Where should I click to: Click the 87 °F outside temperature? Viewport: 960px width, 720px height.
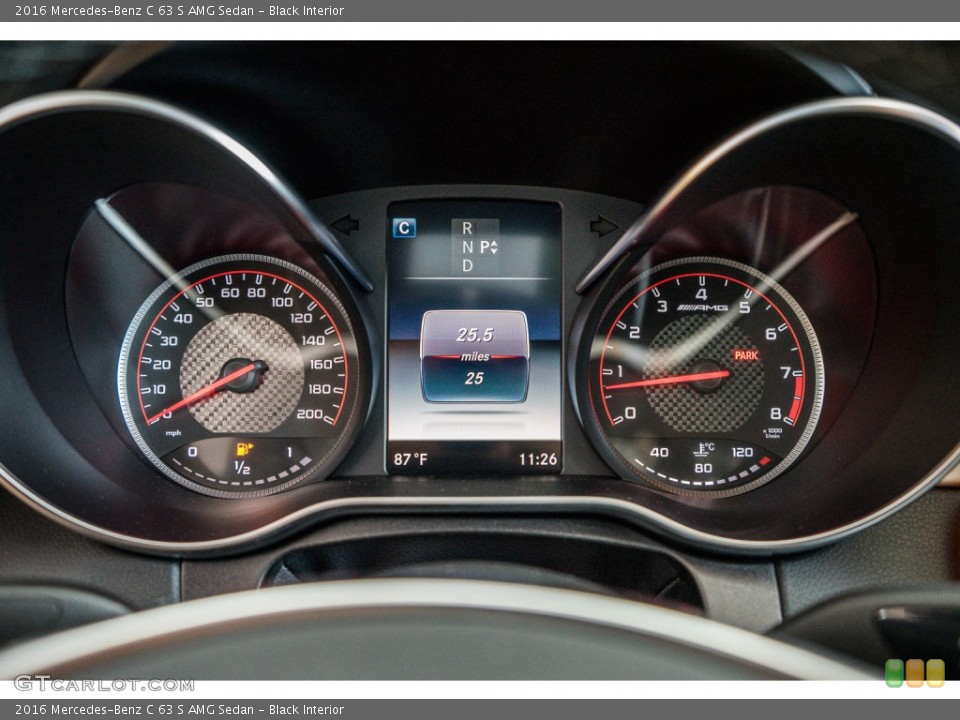click(x=411, y=459)
